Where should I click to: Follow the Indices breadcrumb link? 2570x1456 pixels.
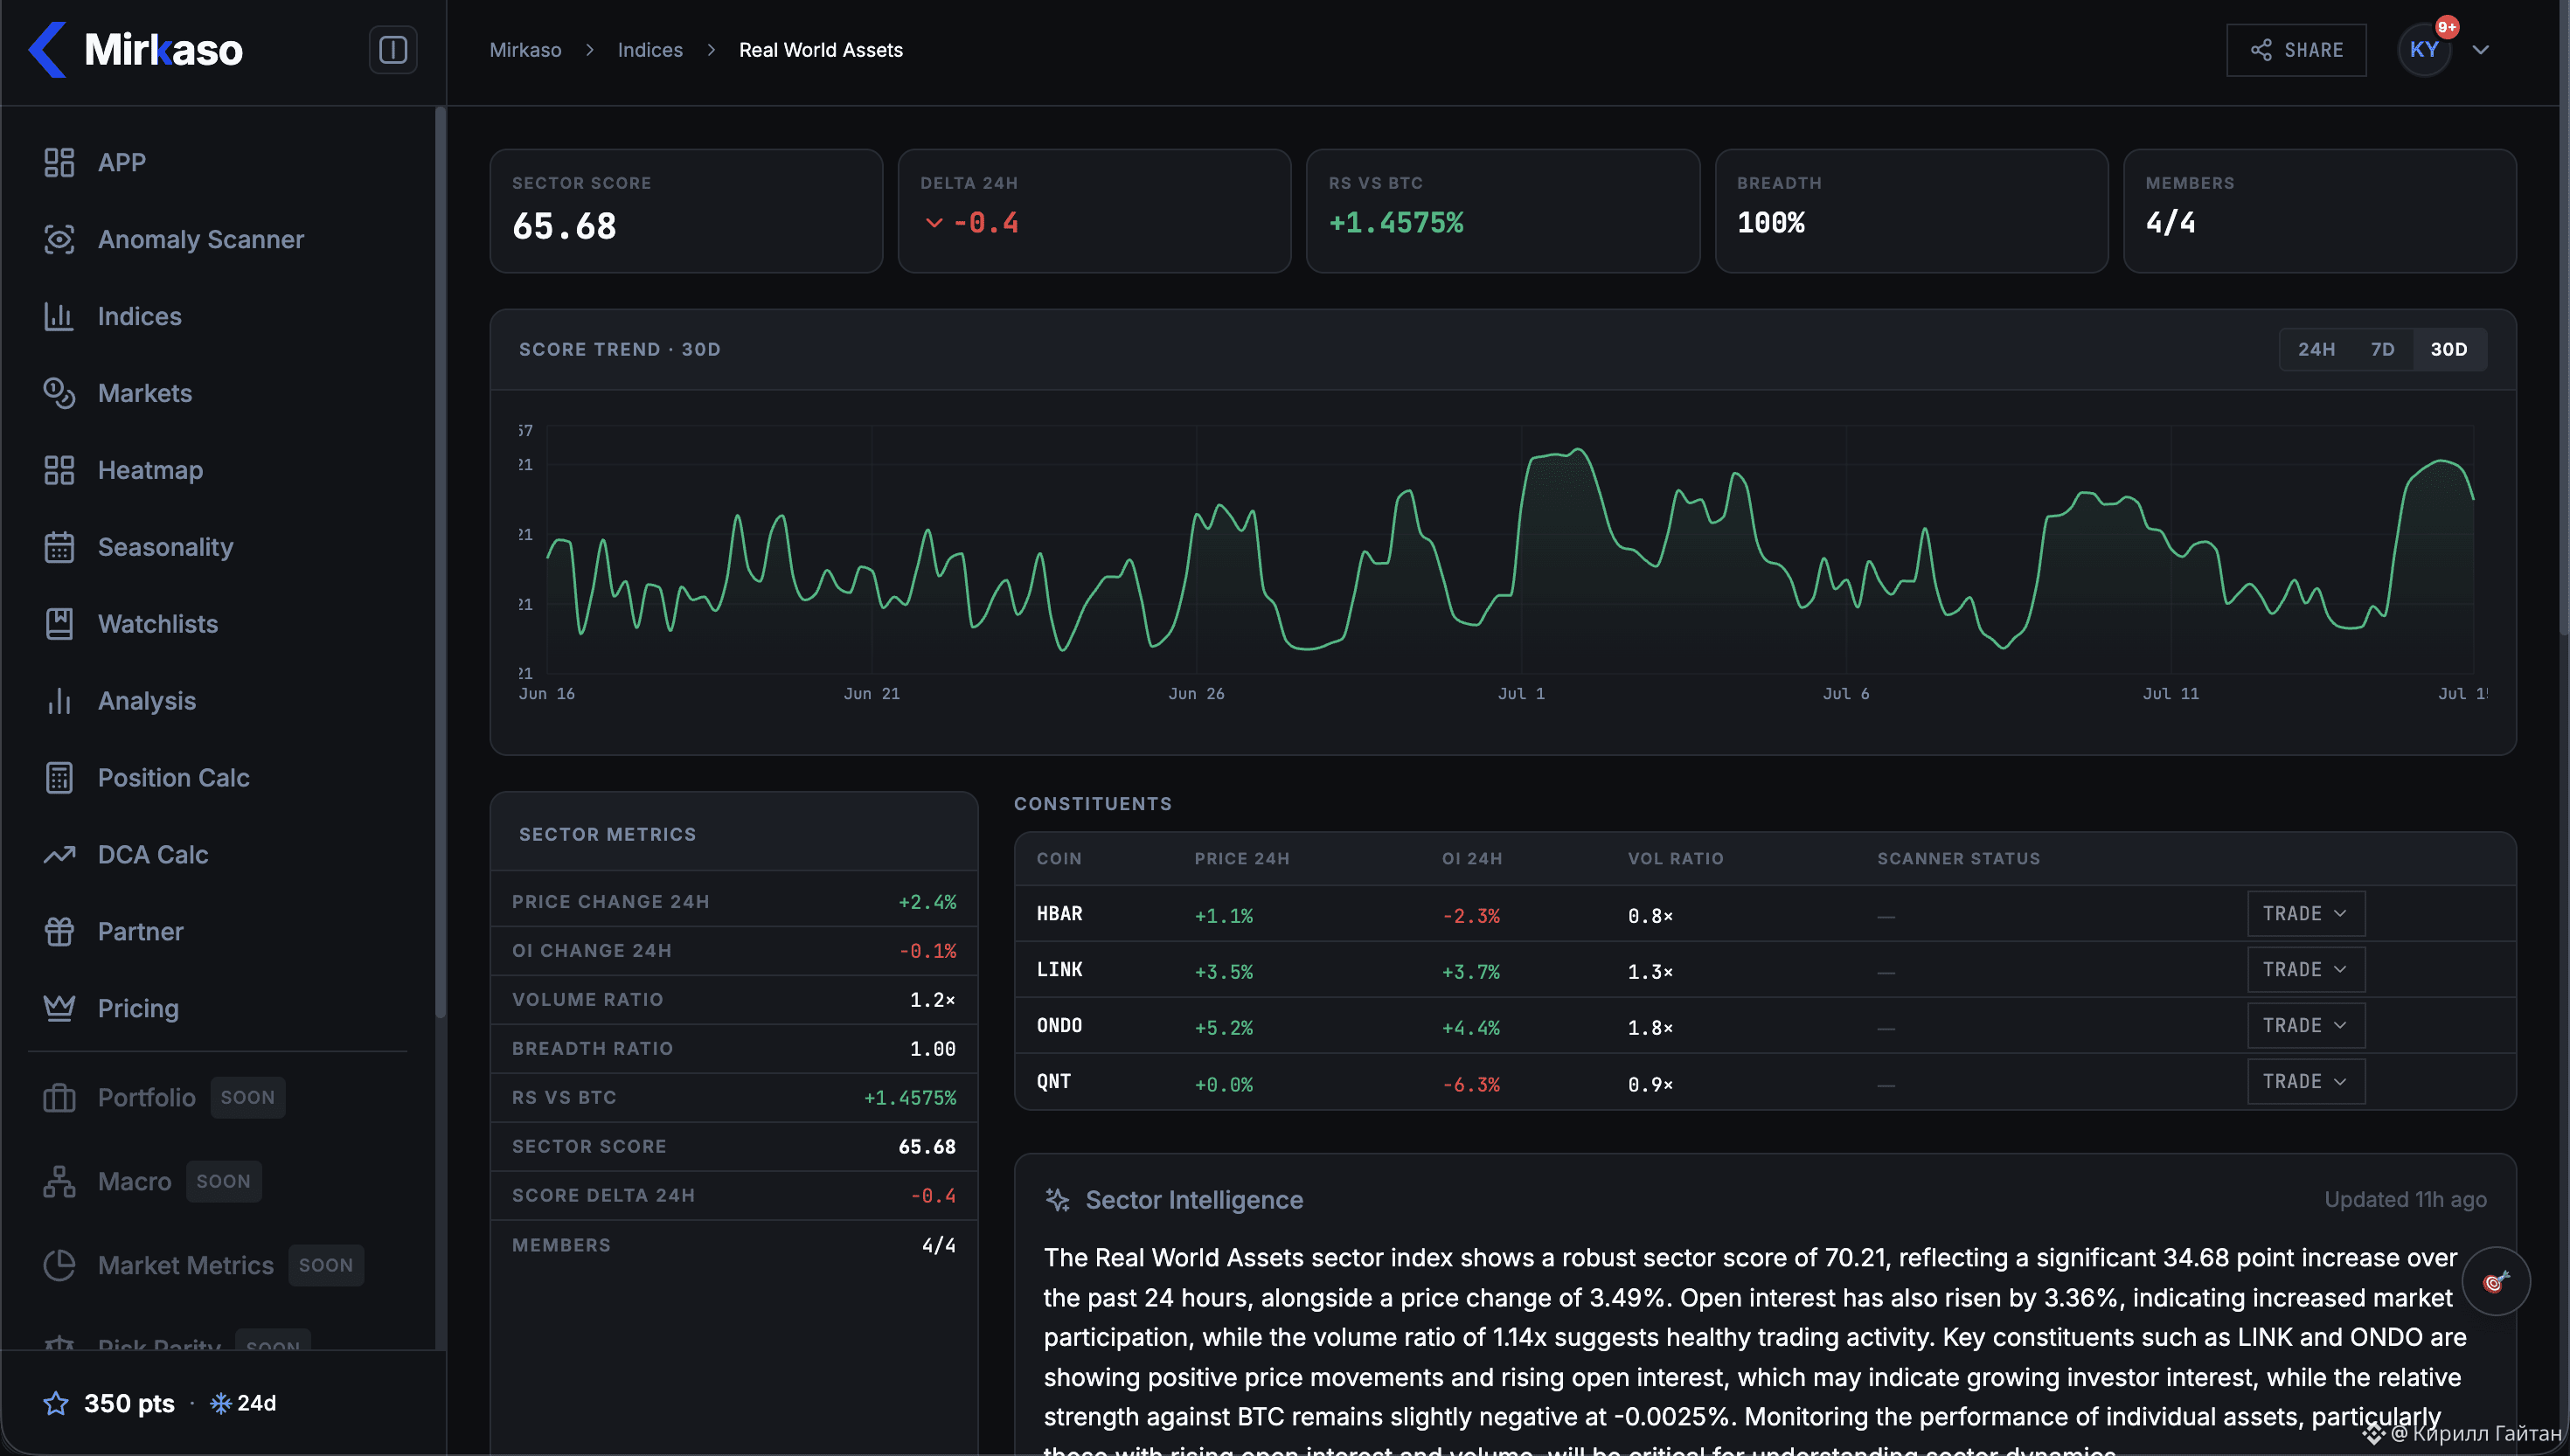coord(650,49)
